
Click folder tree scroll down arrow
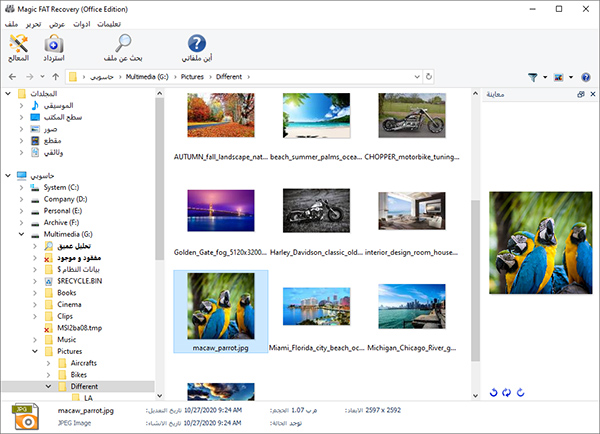(160, 396)
